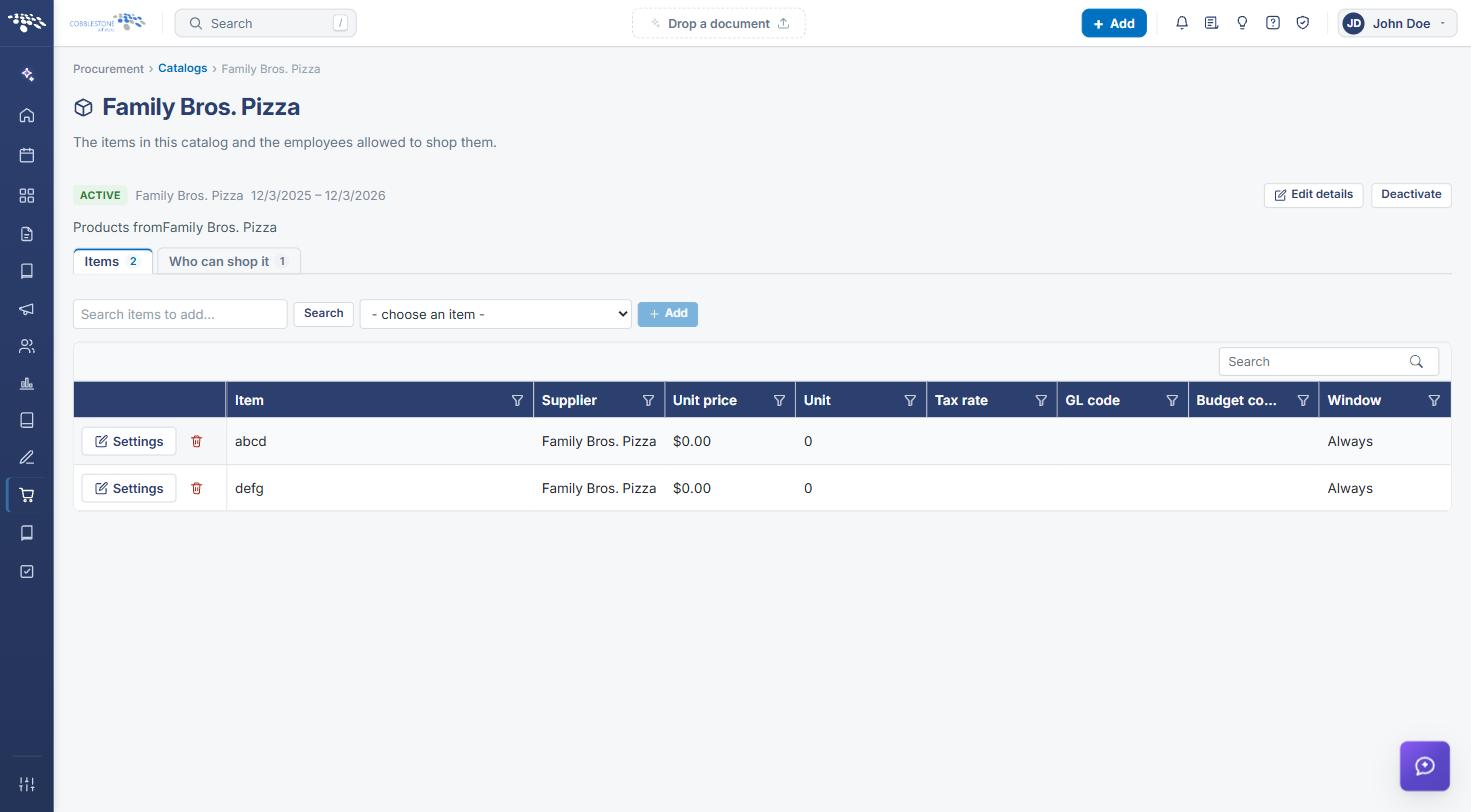Open the shopping cart procurement sidebar icon
The image size is (1471, 812).
click(x=27, y=495)
